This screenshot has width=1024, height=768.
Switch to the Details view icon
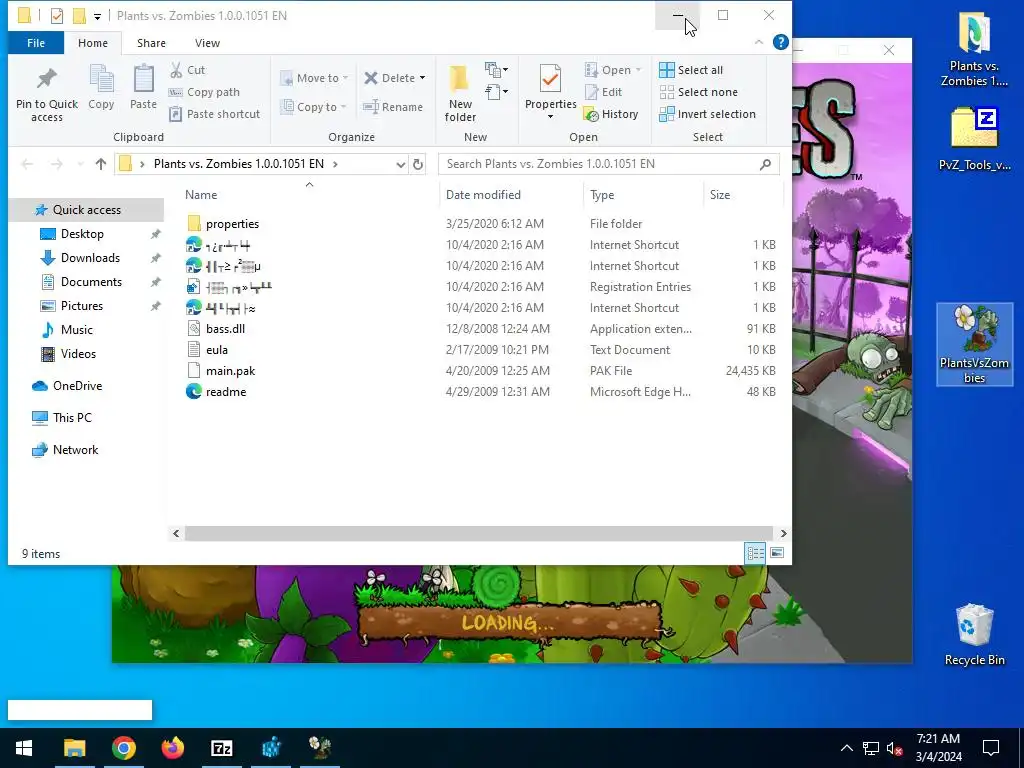point(756,553)
